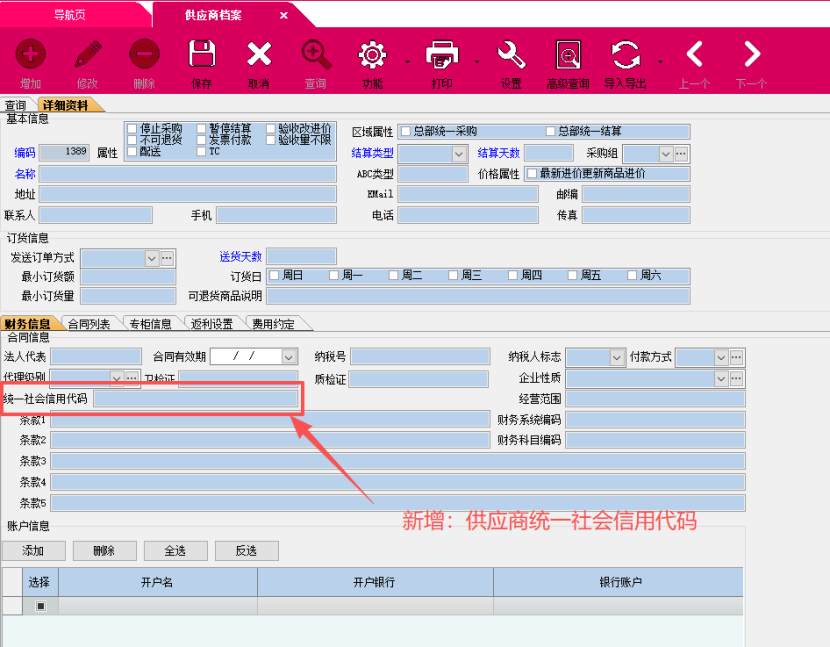Open 付款方式 dropdown
Image resolution: width=830 pixels, height=647 pixels.
721,358
